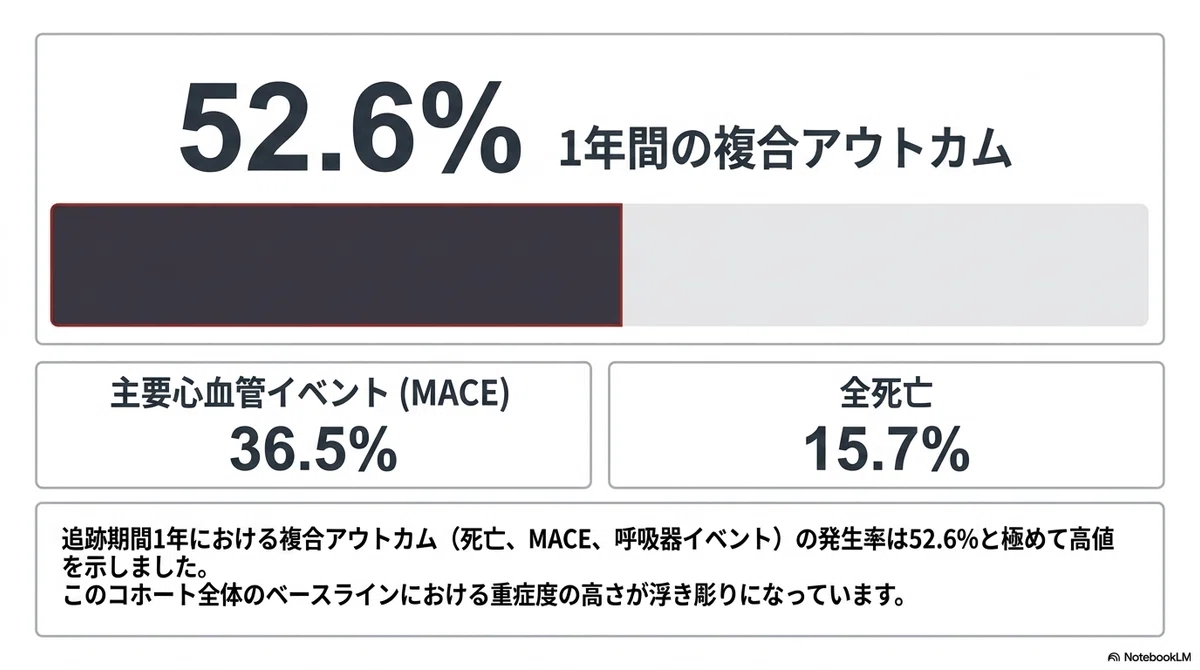Screen dimensions: 1200x670
Task: Click the 15.7% all-cause death value
Action: pos(886,449)
